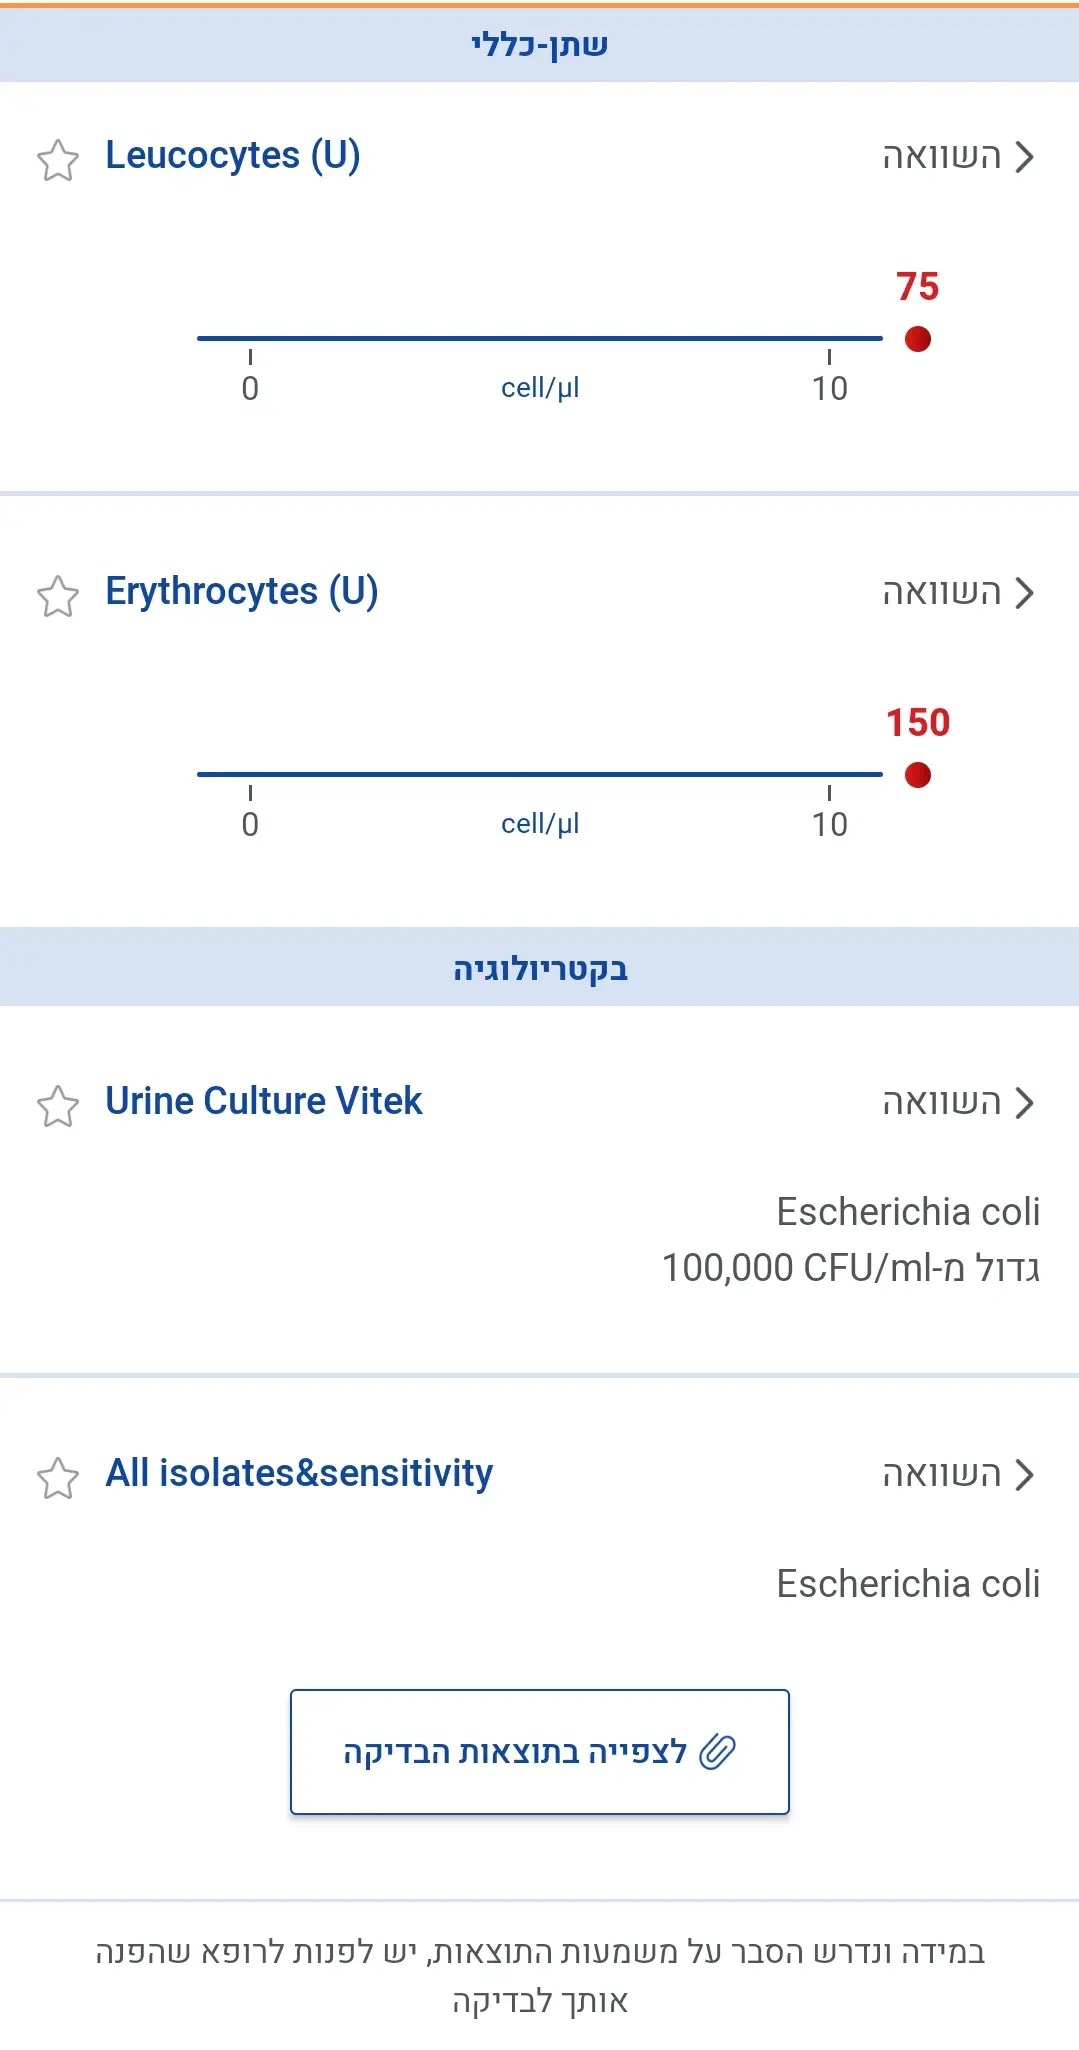Expand comparison arrow for All isolates&sensitivity
This screenshot has width=1079, height=2050.
pos(1024,1475)
